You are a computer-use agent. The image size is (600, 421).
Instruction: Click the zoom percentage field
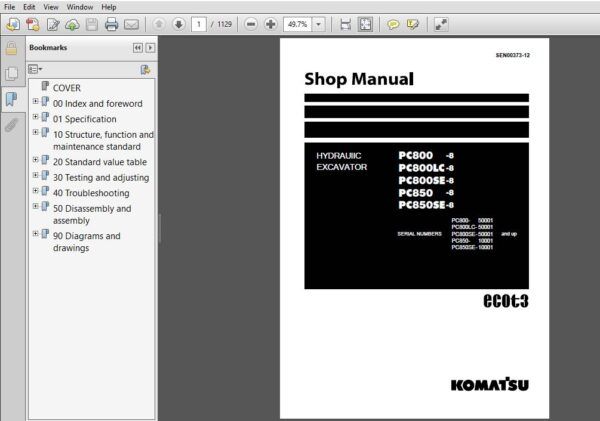[298, 24]
